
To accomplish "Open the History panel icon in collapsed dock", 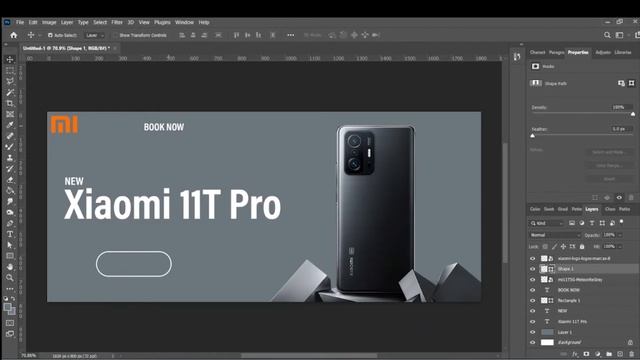I will (517, 57).
